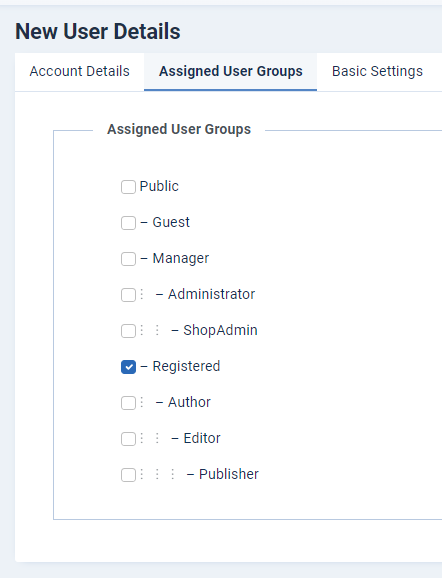This screenshot has width=442, height=578.
Task: Check the Public group checkbox
Action: [x=128, y=187]
